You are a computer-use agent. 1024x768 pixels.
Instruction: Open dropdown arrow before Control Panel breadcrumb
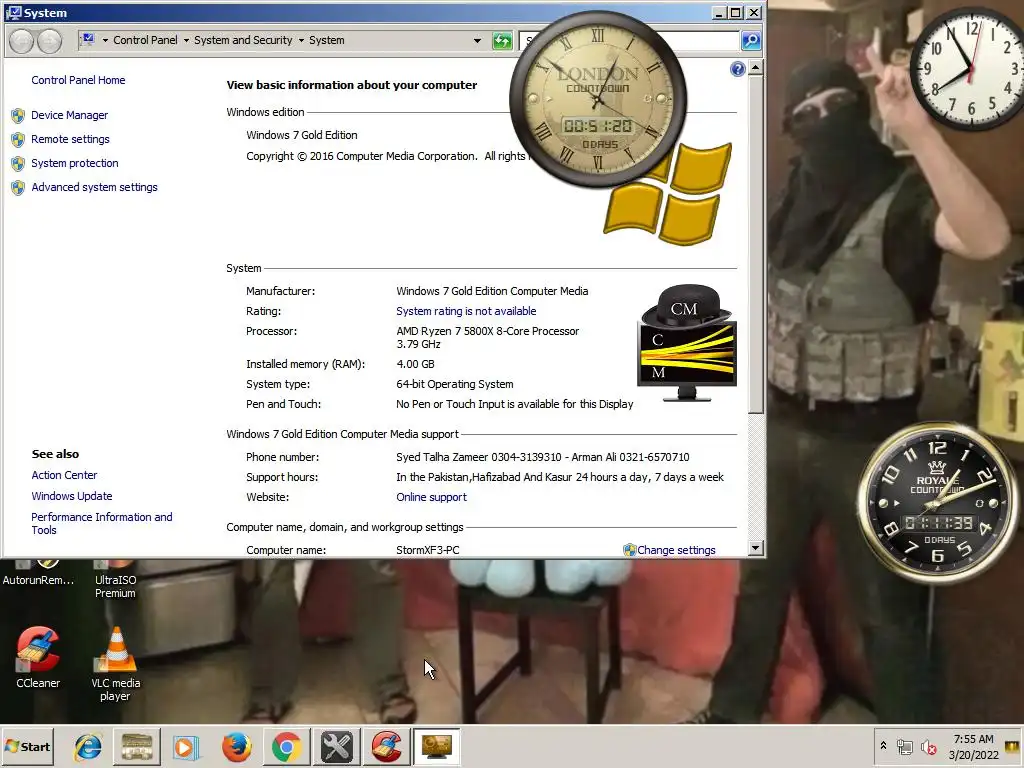click(x=105, y=40)
